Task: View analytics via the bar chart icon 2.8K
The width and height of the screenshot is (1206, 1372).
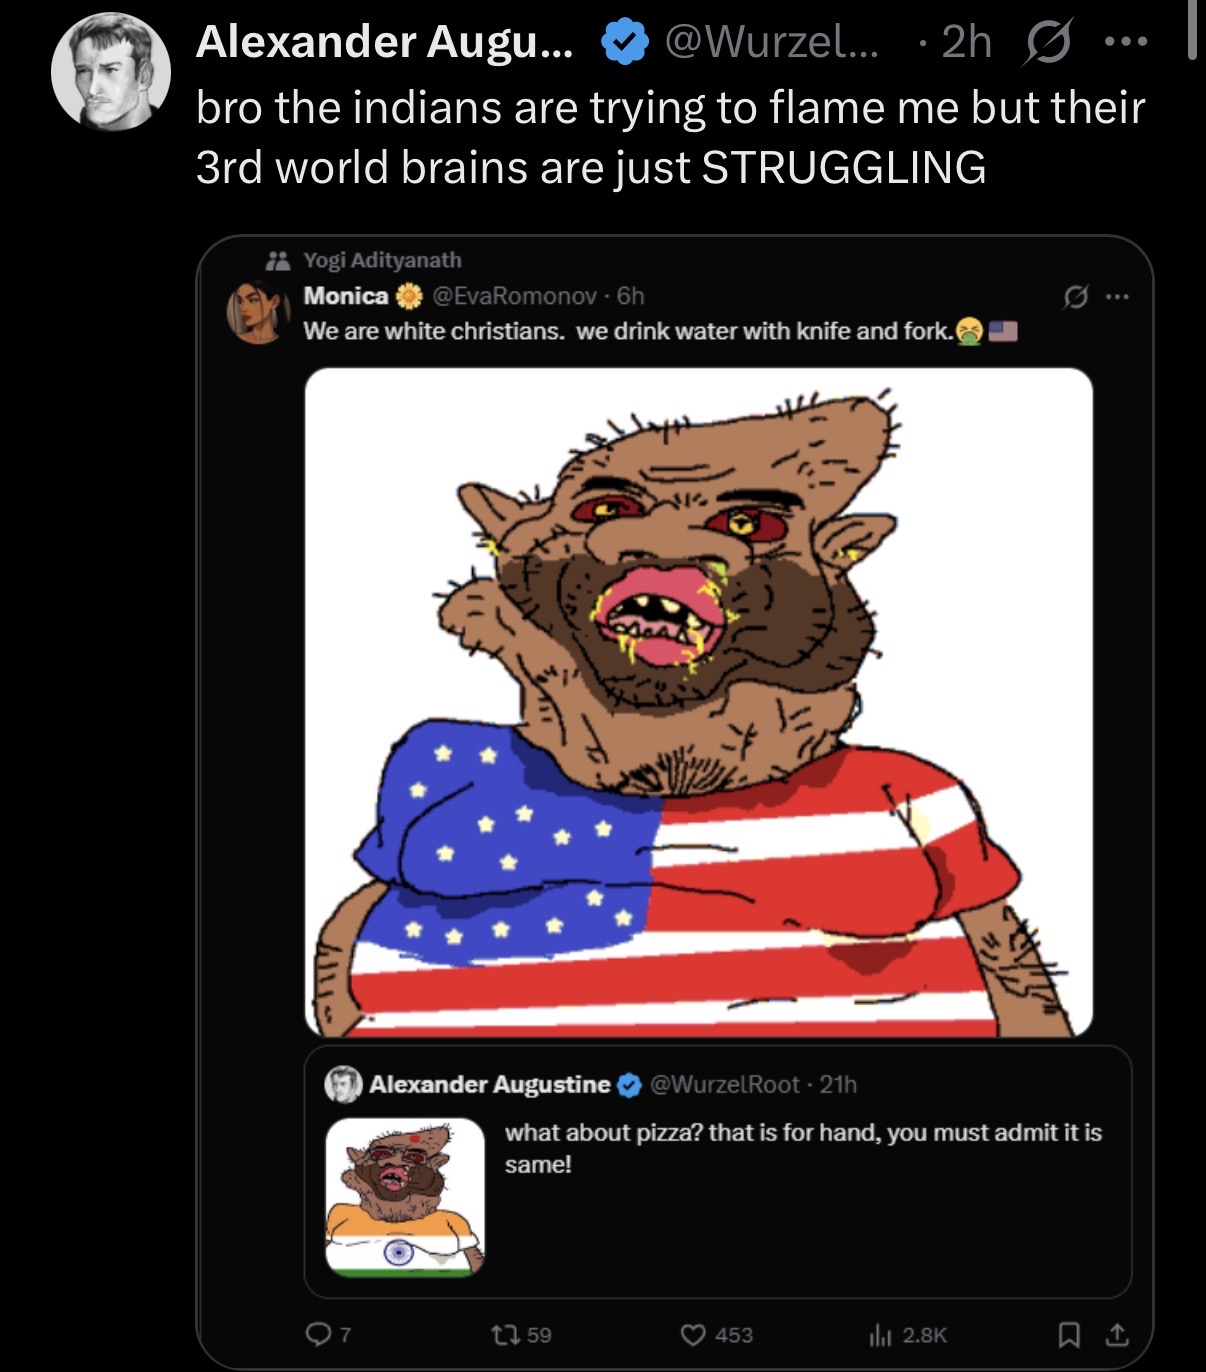Action: [908, 1334]
